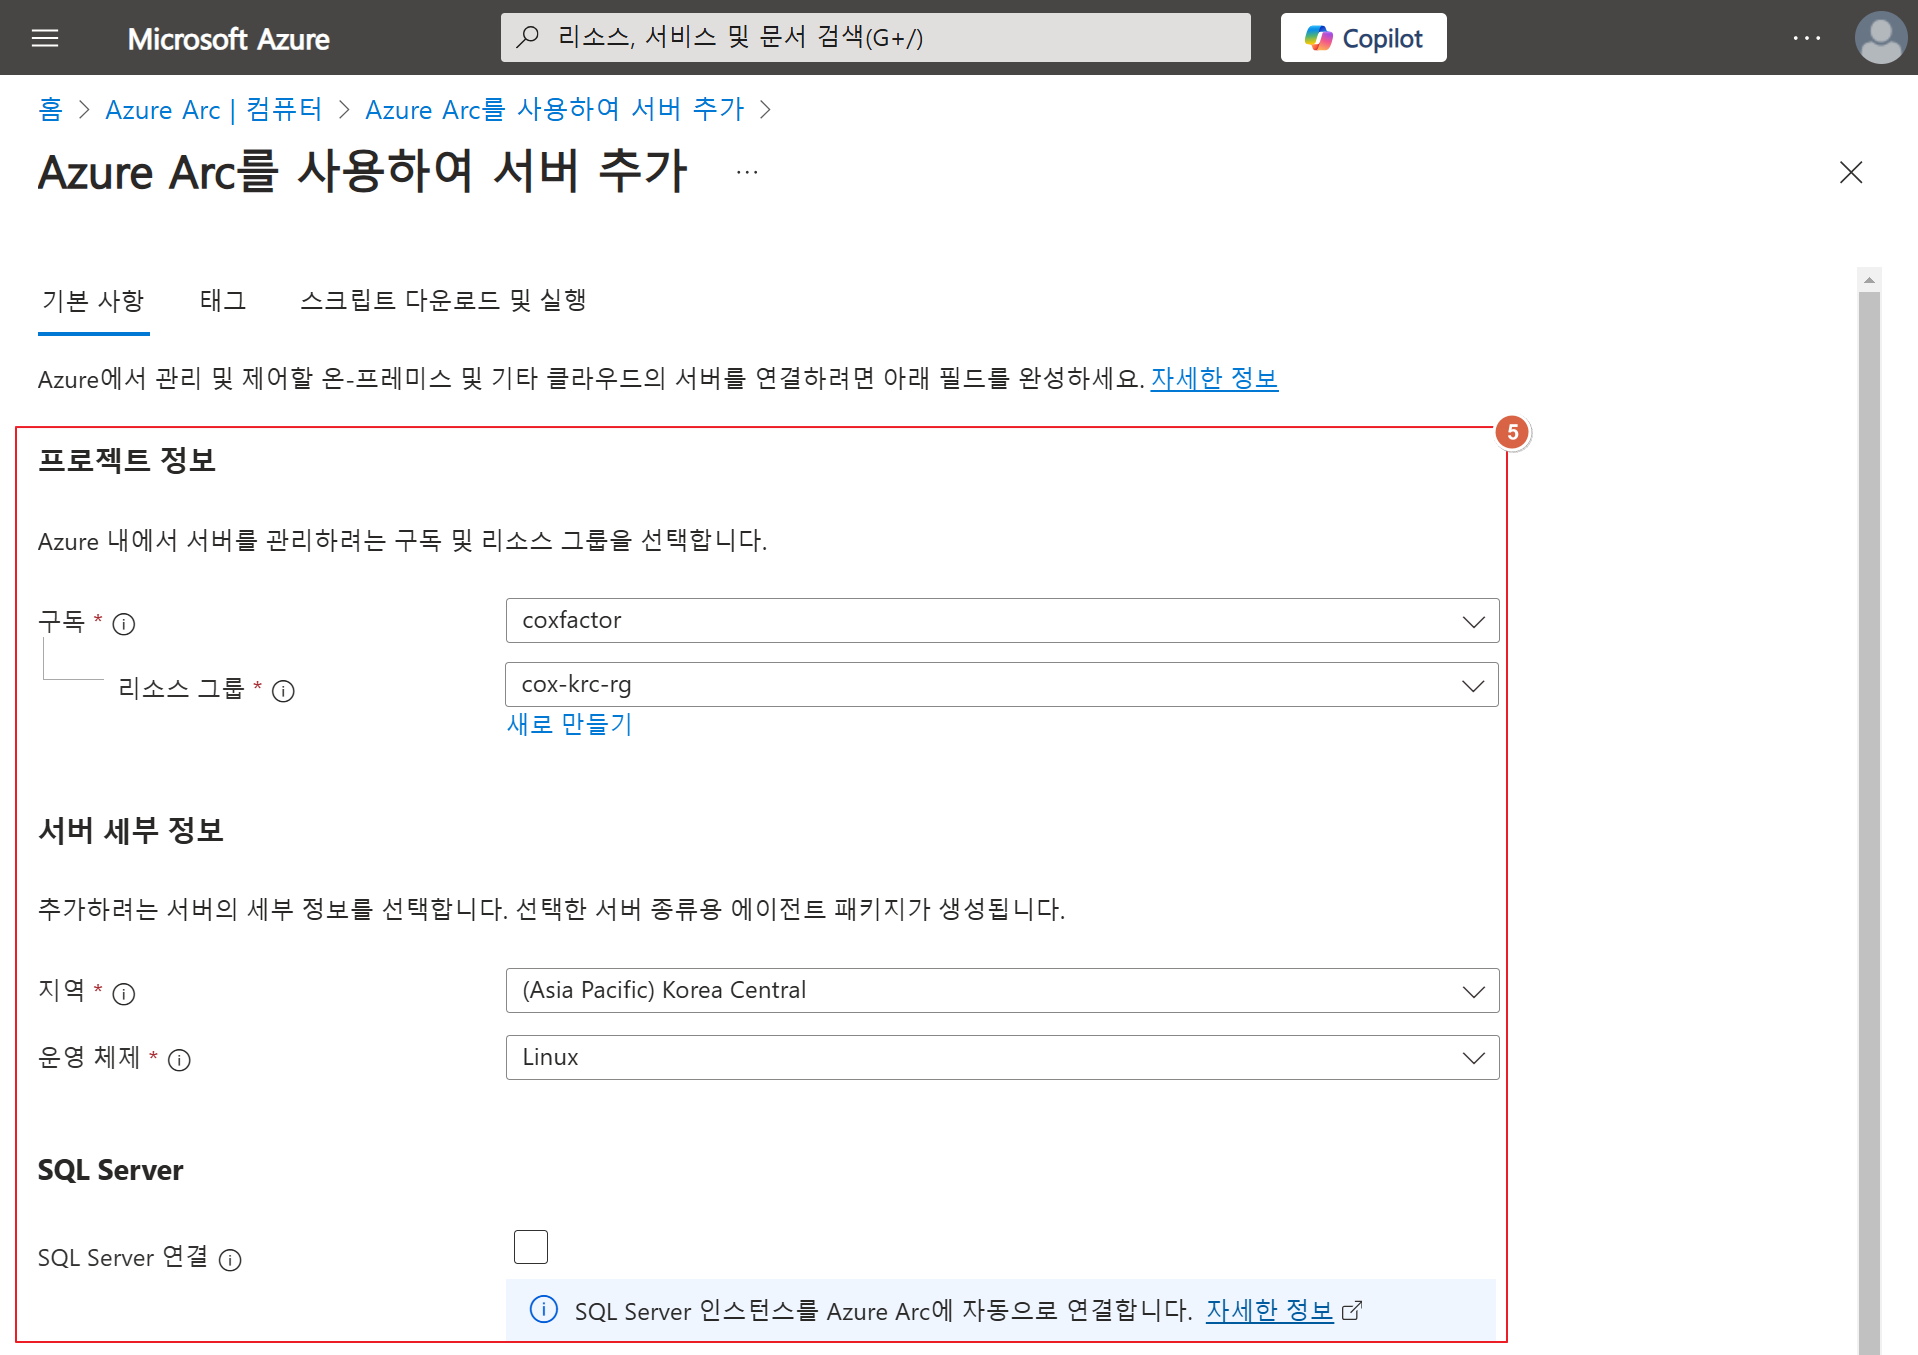The image size is (1918, 1355).
Task: Click the 서버 세부 정보 heading
Action: [130, 830]
